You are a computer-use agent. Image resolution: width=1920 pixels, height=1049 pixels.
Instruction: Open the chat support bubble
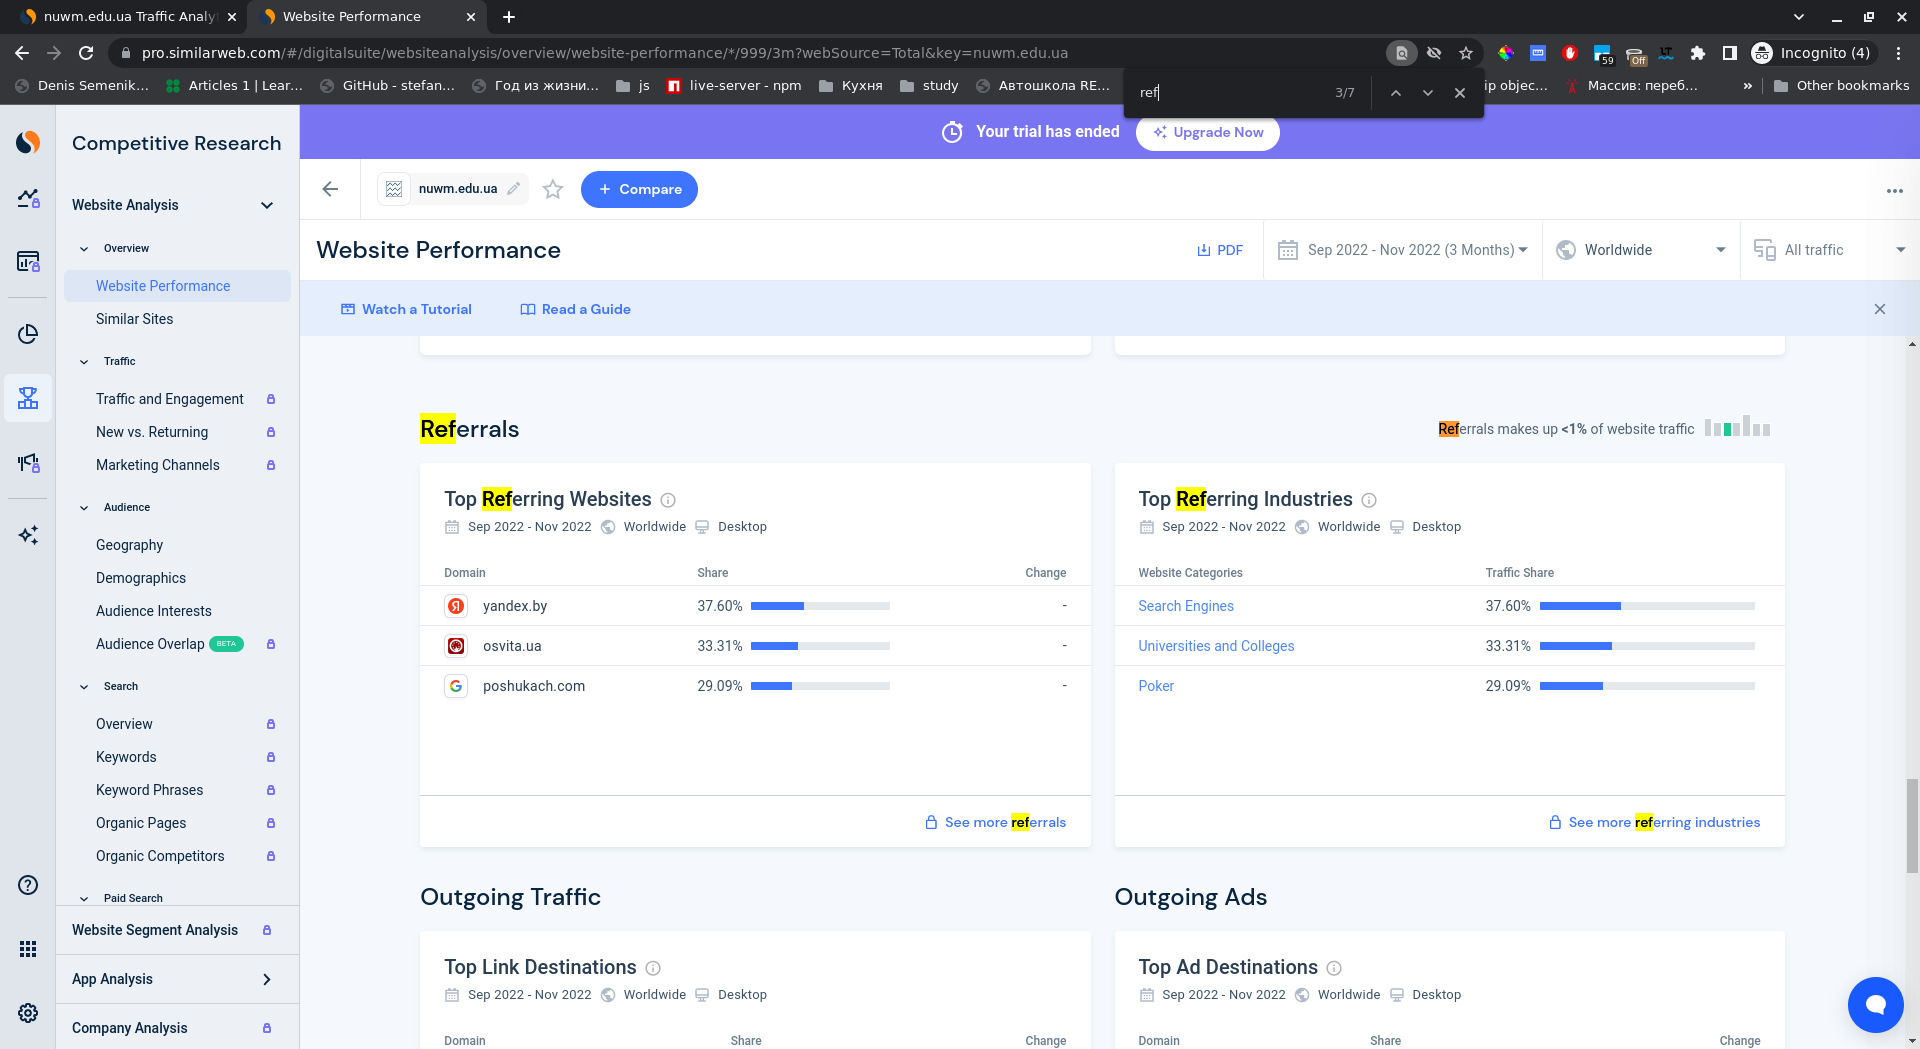click(1875, 1004)
